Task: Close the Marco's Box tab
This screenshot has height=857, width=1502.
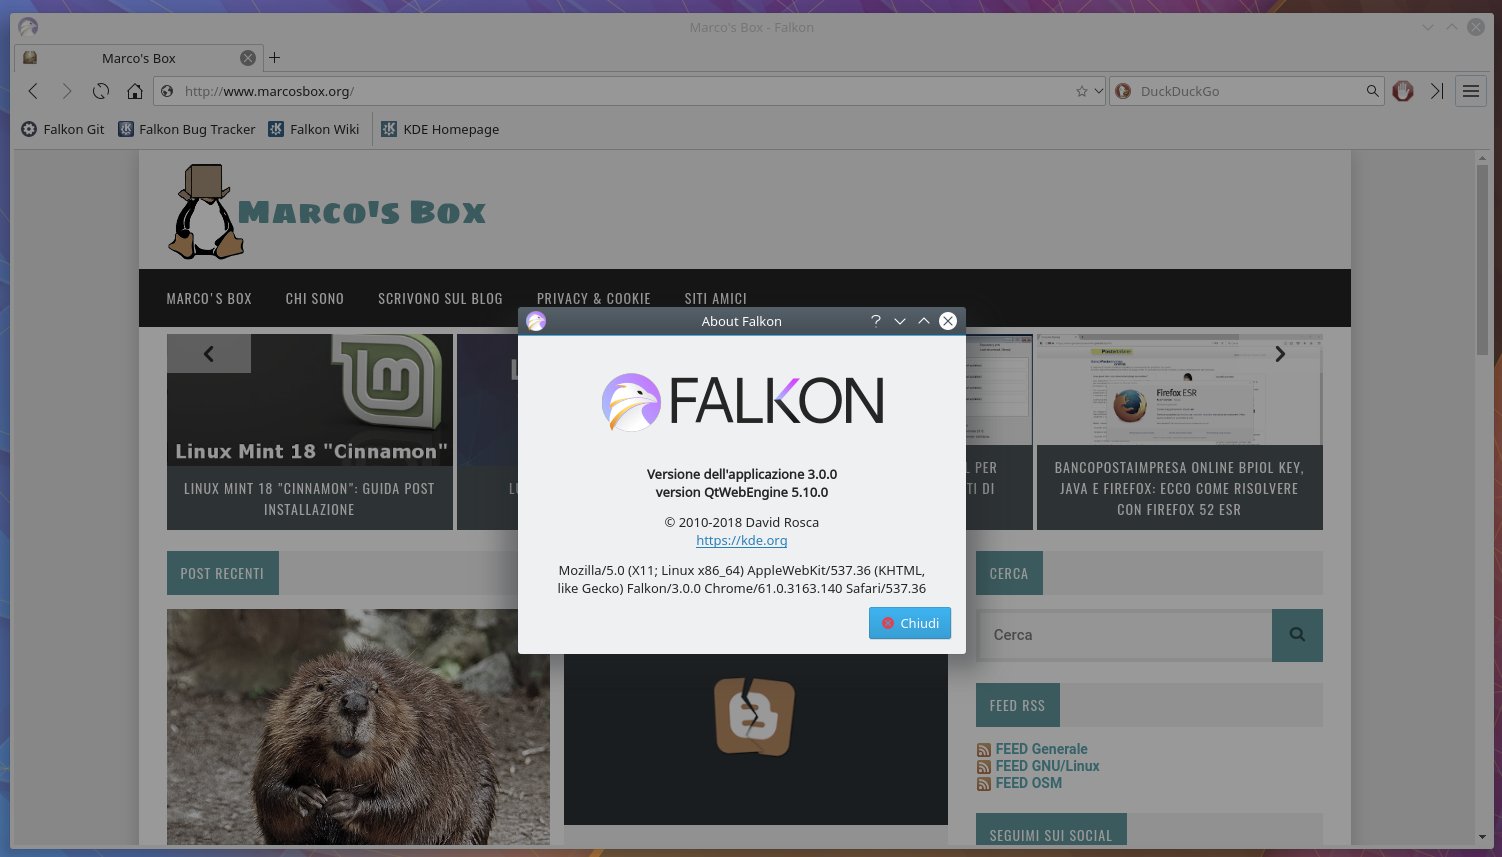Action: [x=248, y=58]
